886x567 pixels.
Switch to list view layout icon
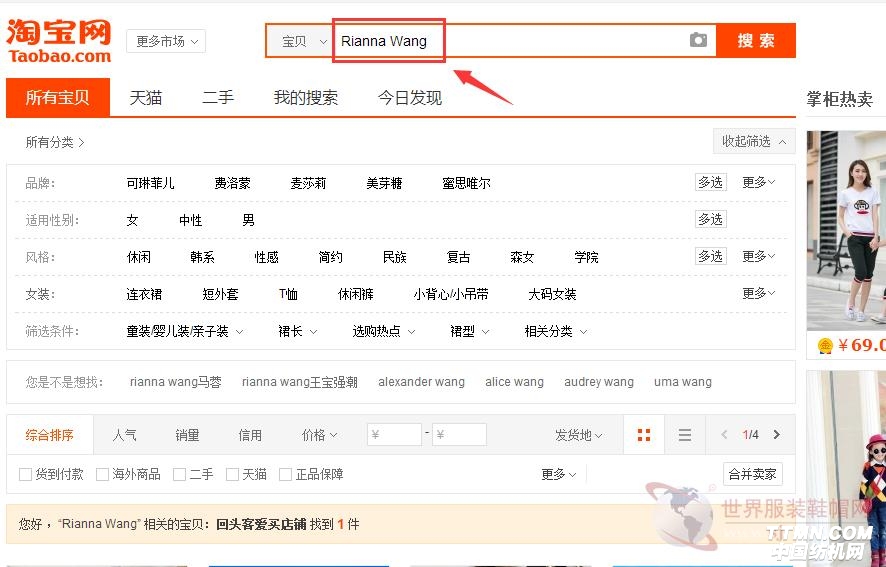click(x=685, y=435)
